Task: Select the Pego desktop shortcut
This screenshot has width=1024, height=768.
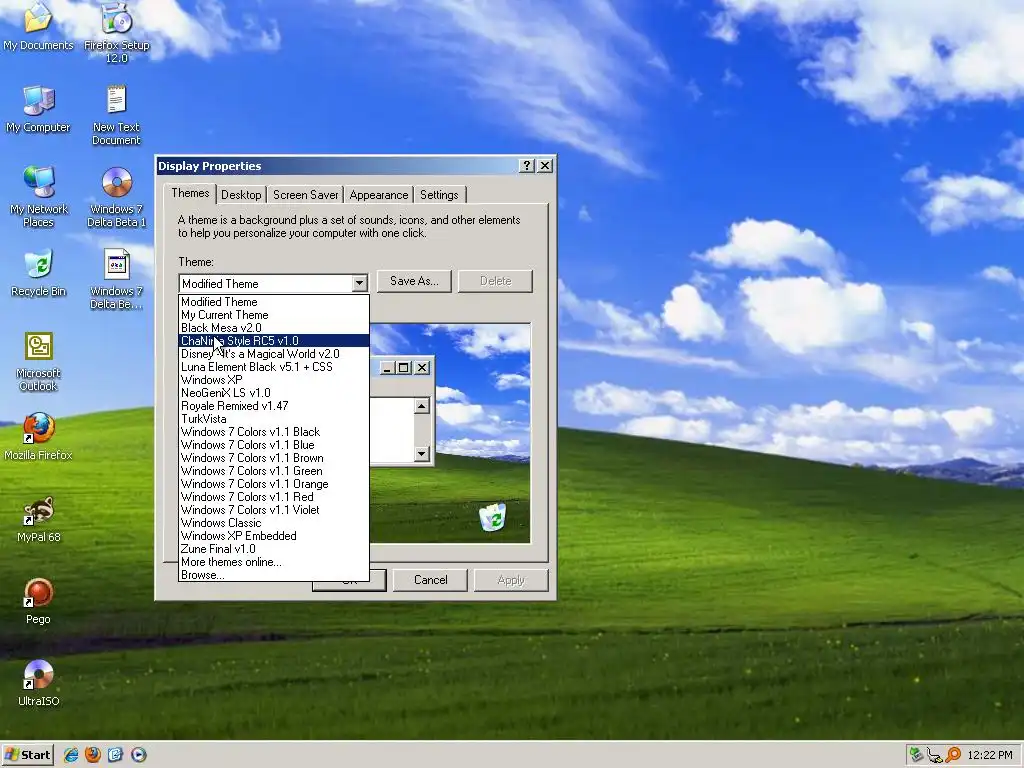Action: pyautogui.click(x=38, y=601)
